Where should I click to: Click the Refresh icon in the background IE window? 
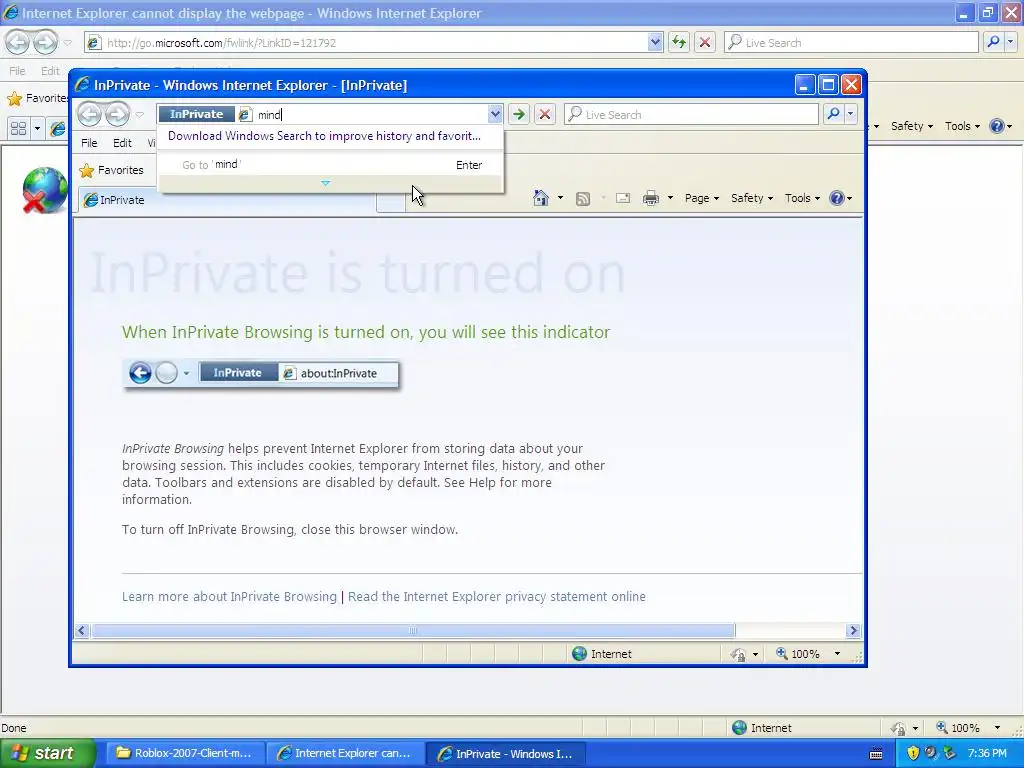[x=679, y=42]
